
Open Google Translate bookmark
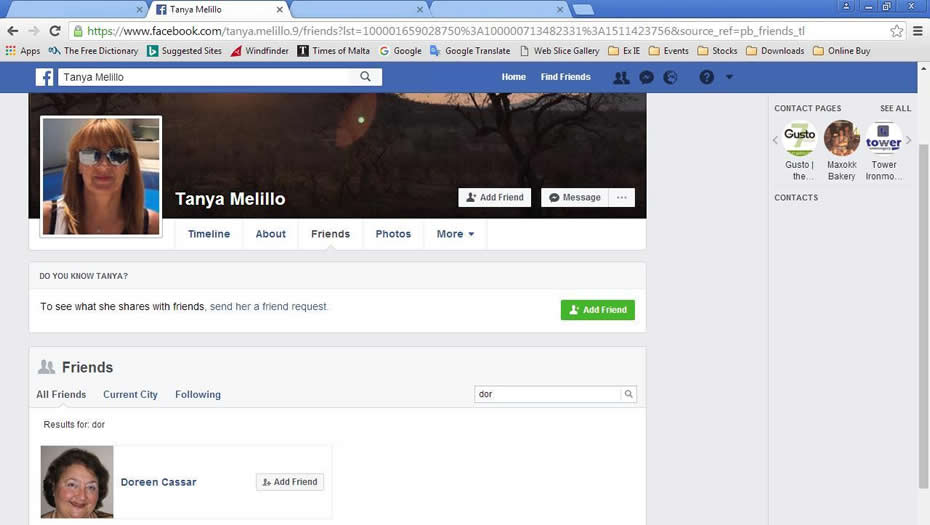470,51
